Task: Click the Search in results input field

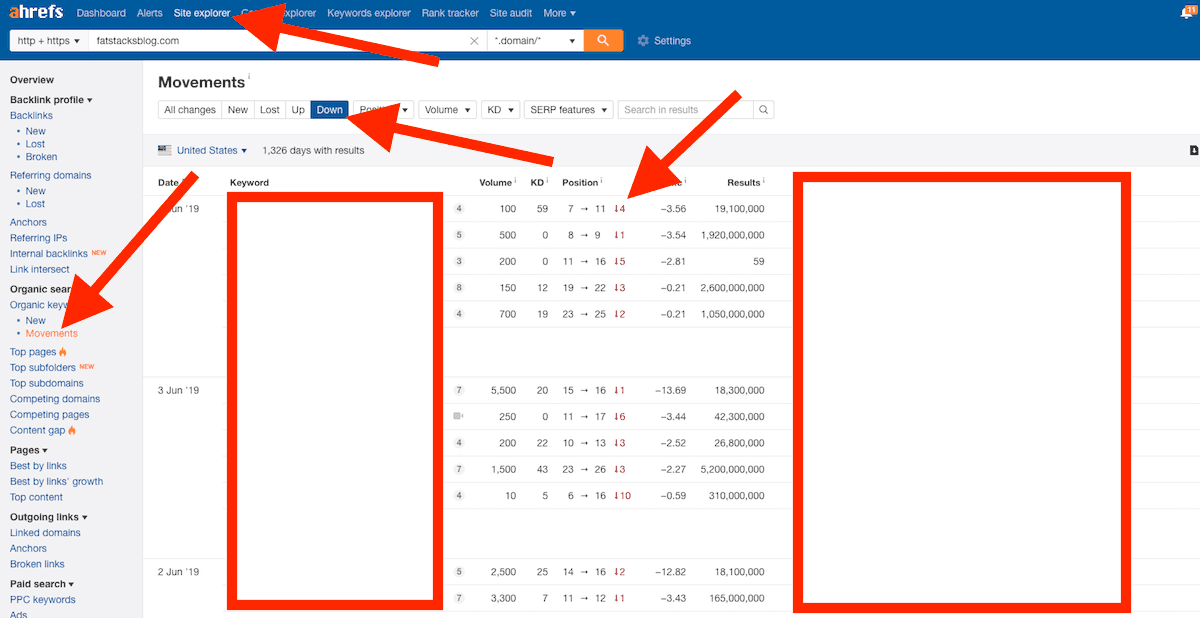Action: (685, 110)
